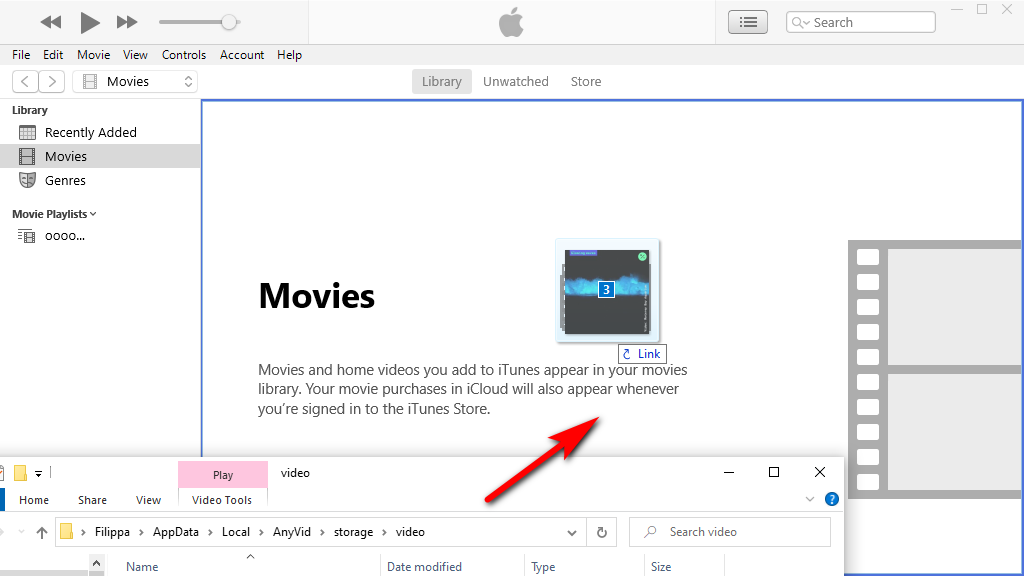The height and width of the screenshot is (576, 1024).
Task: Click Filippa in the address path
Action: coord(112,532)
